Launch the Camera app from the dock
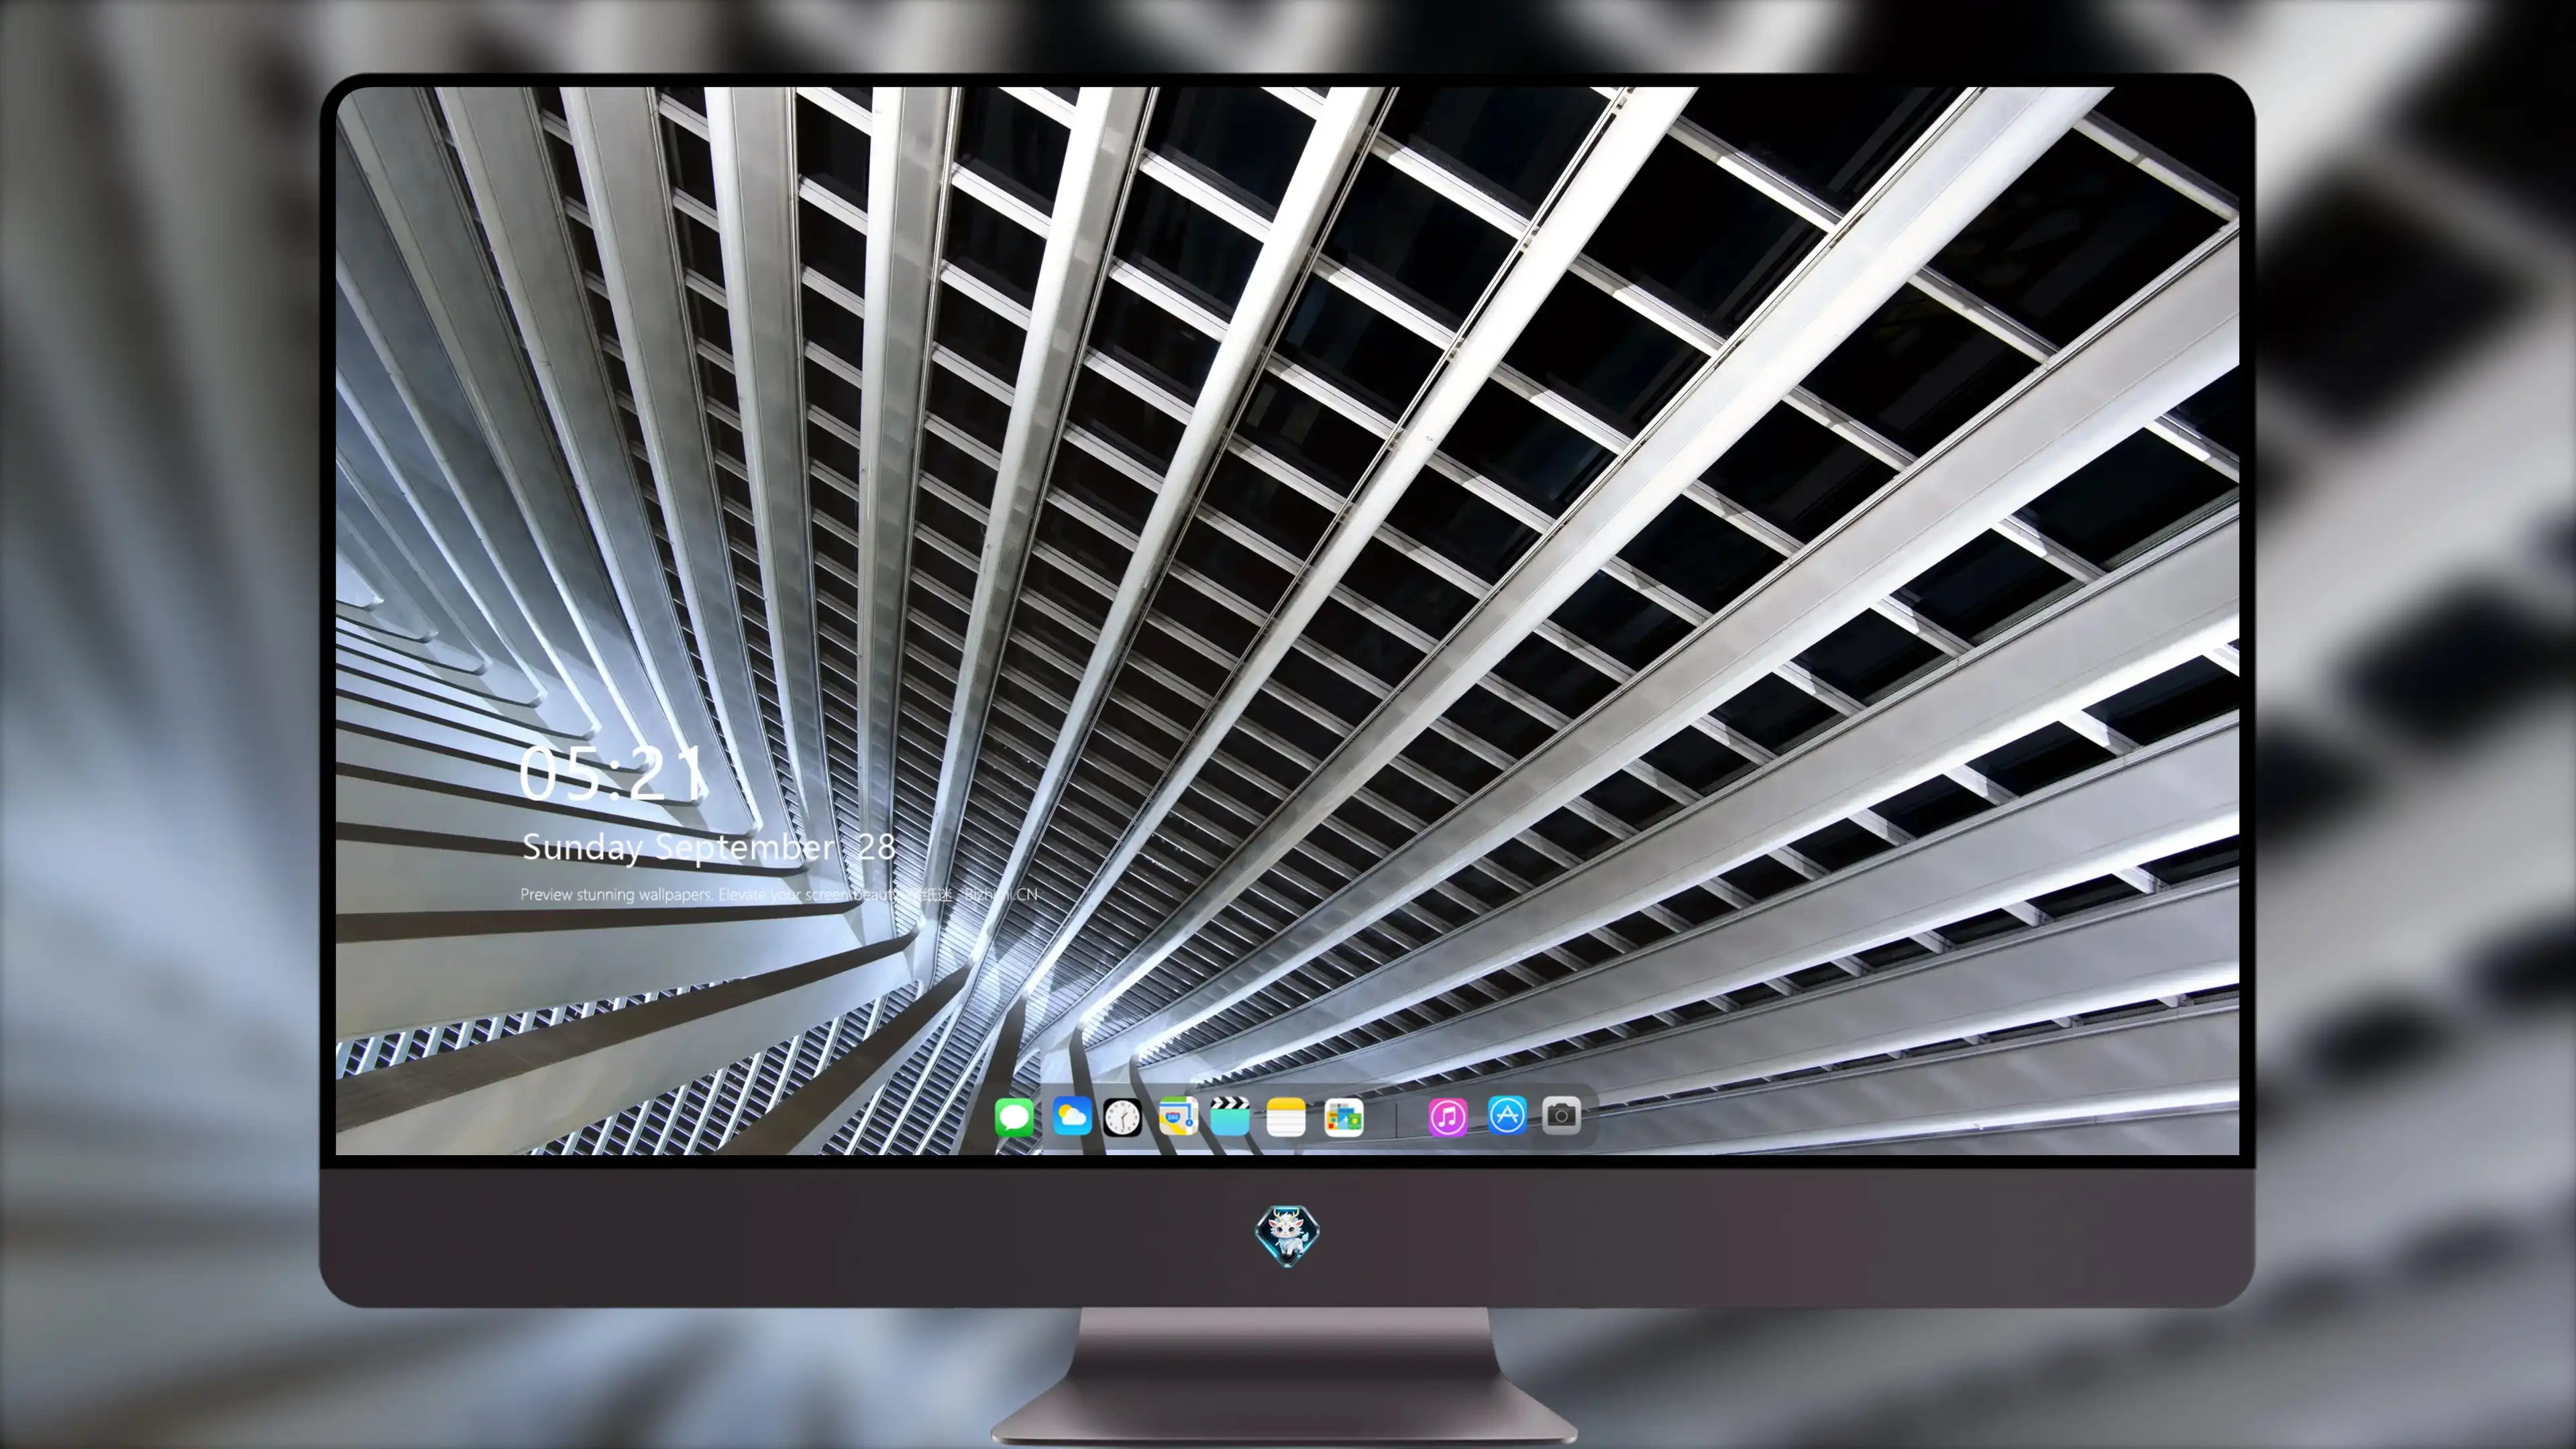 point(1561,1115)
